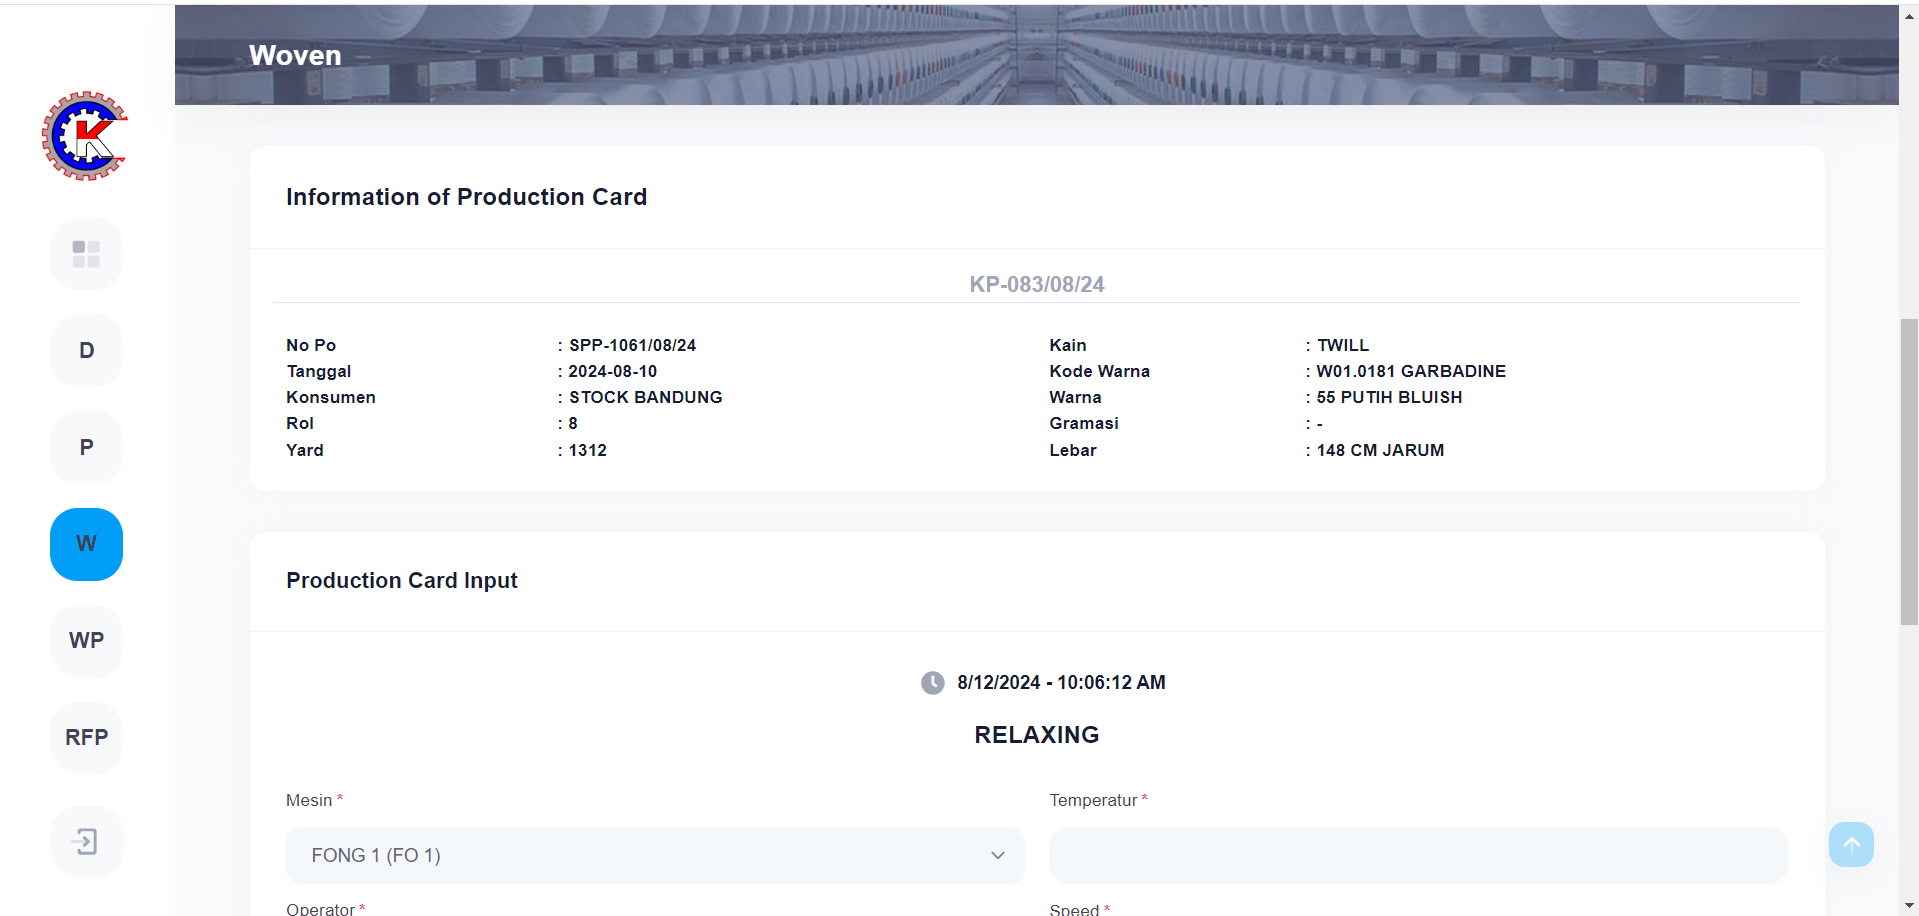This screenshot has height=916, width=1919.
Task: Open the Mesin dropdown
Action: 655,855
